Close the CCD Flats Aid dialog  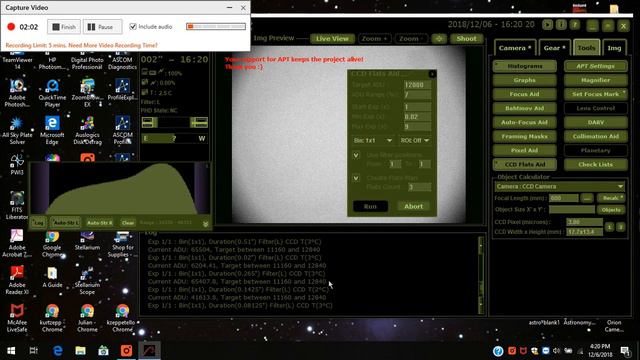click(432, 74)
